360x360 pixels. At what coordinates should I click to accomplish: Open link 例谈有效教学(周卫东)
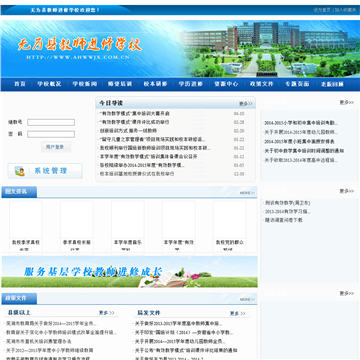pyautogui.click(x=288, y=203)
